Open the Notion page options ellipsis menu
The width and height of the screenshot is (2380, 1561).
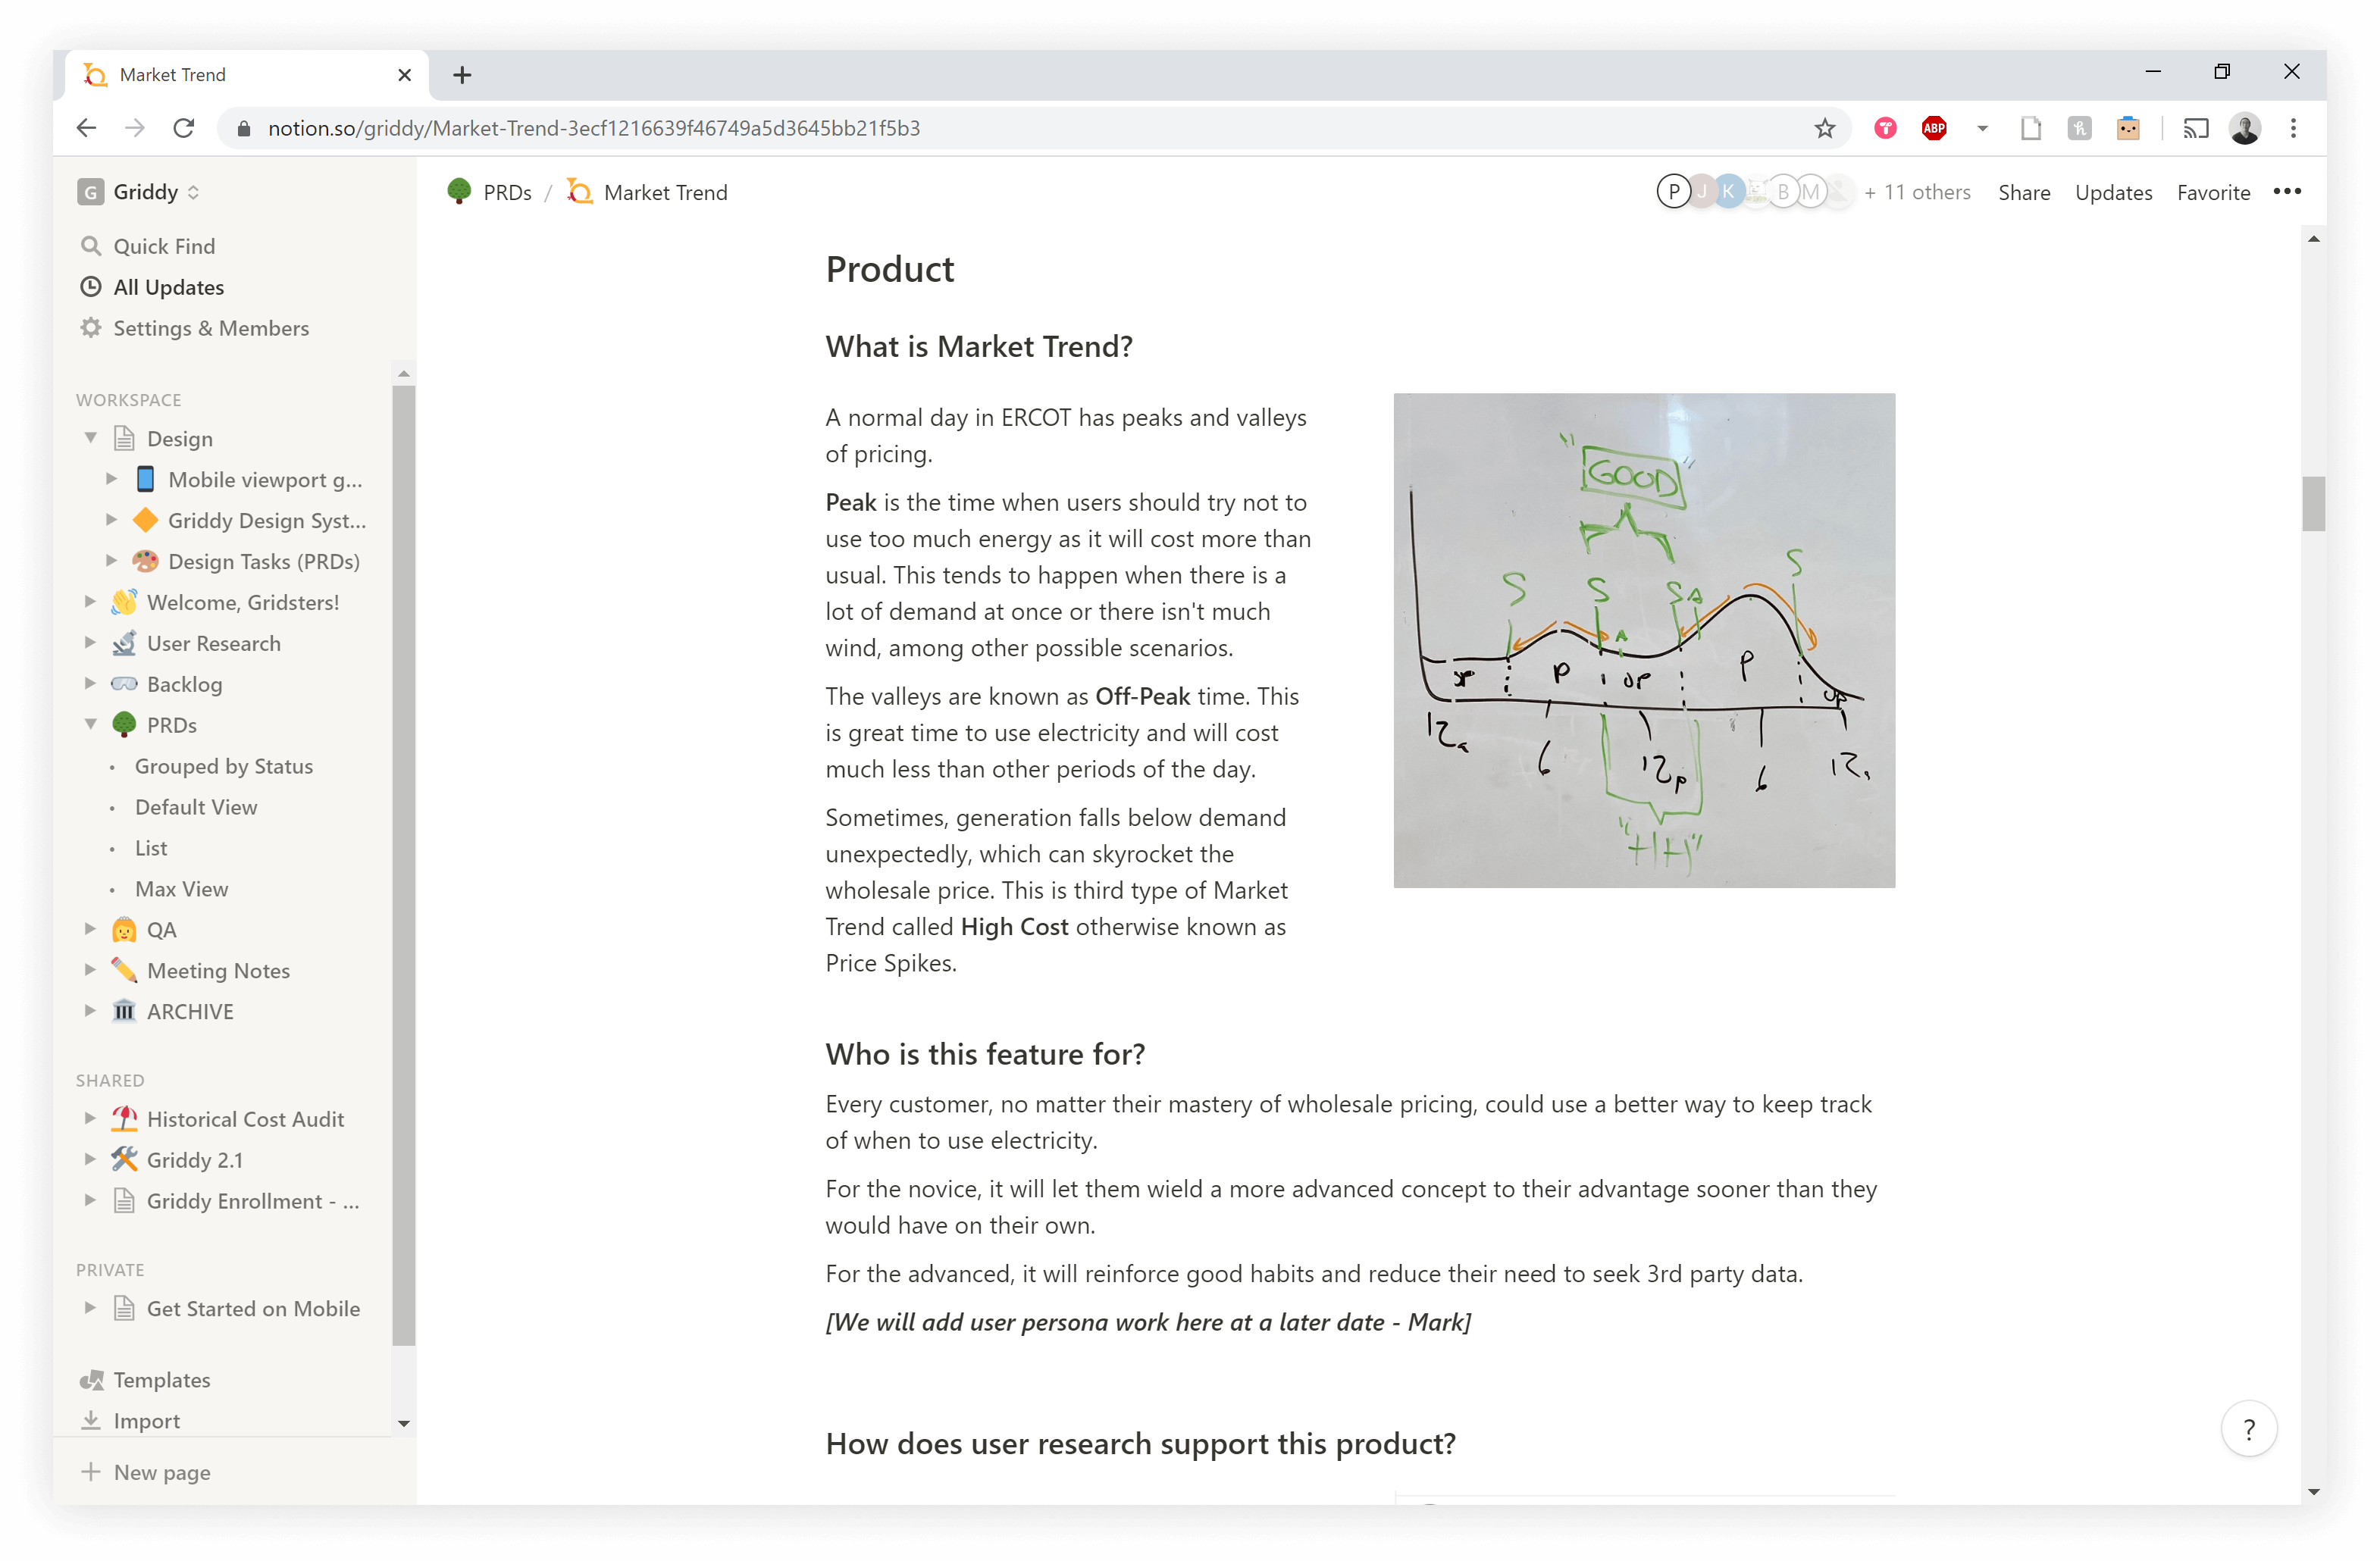pyautogui.click(x=2287, y=191)
